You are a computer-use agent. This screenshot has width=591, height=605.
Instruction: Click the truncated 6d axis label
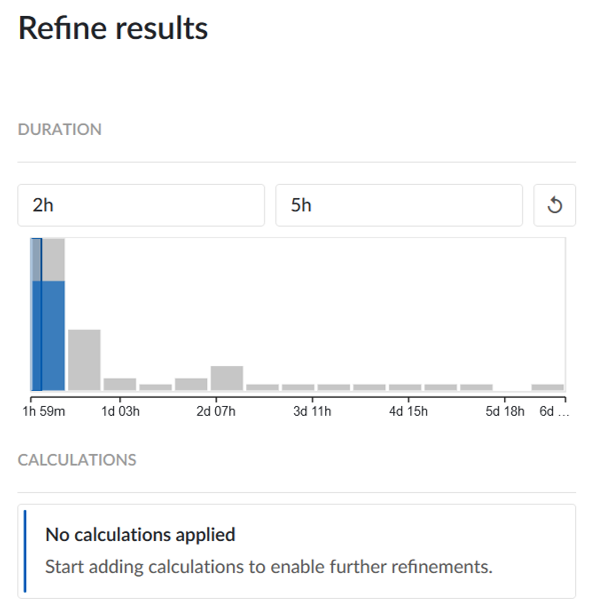tap(554, 411)
